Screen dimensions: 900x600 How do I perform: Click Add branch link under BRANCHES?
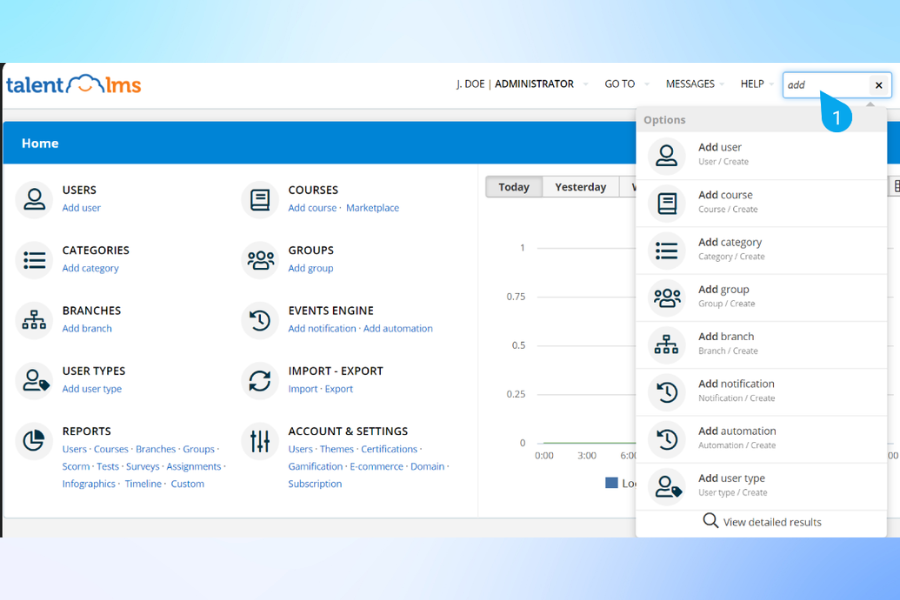tap(87, 328)
